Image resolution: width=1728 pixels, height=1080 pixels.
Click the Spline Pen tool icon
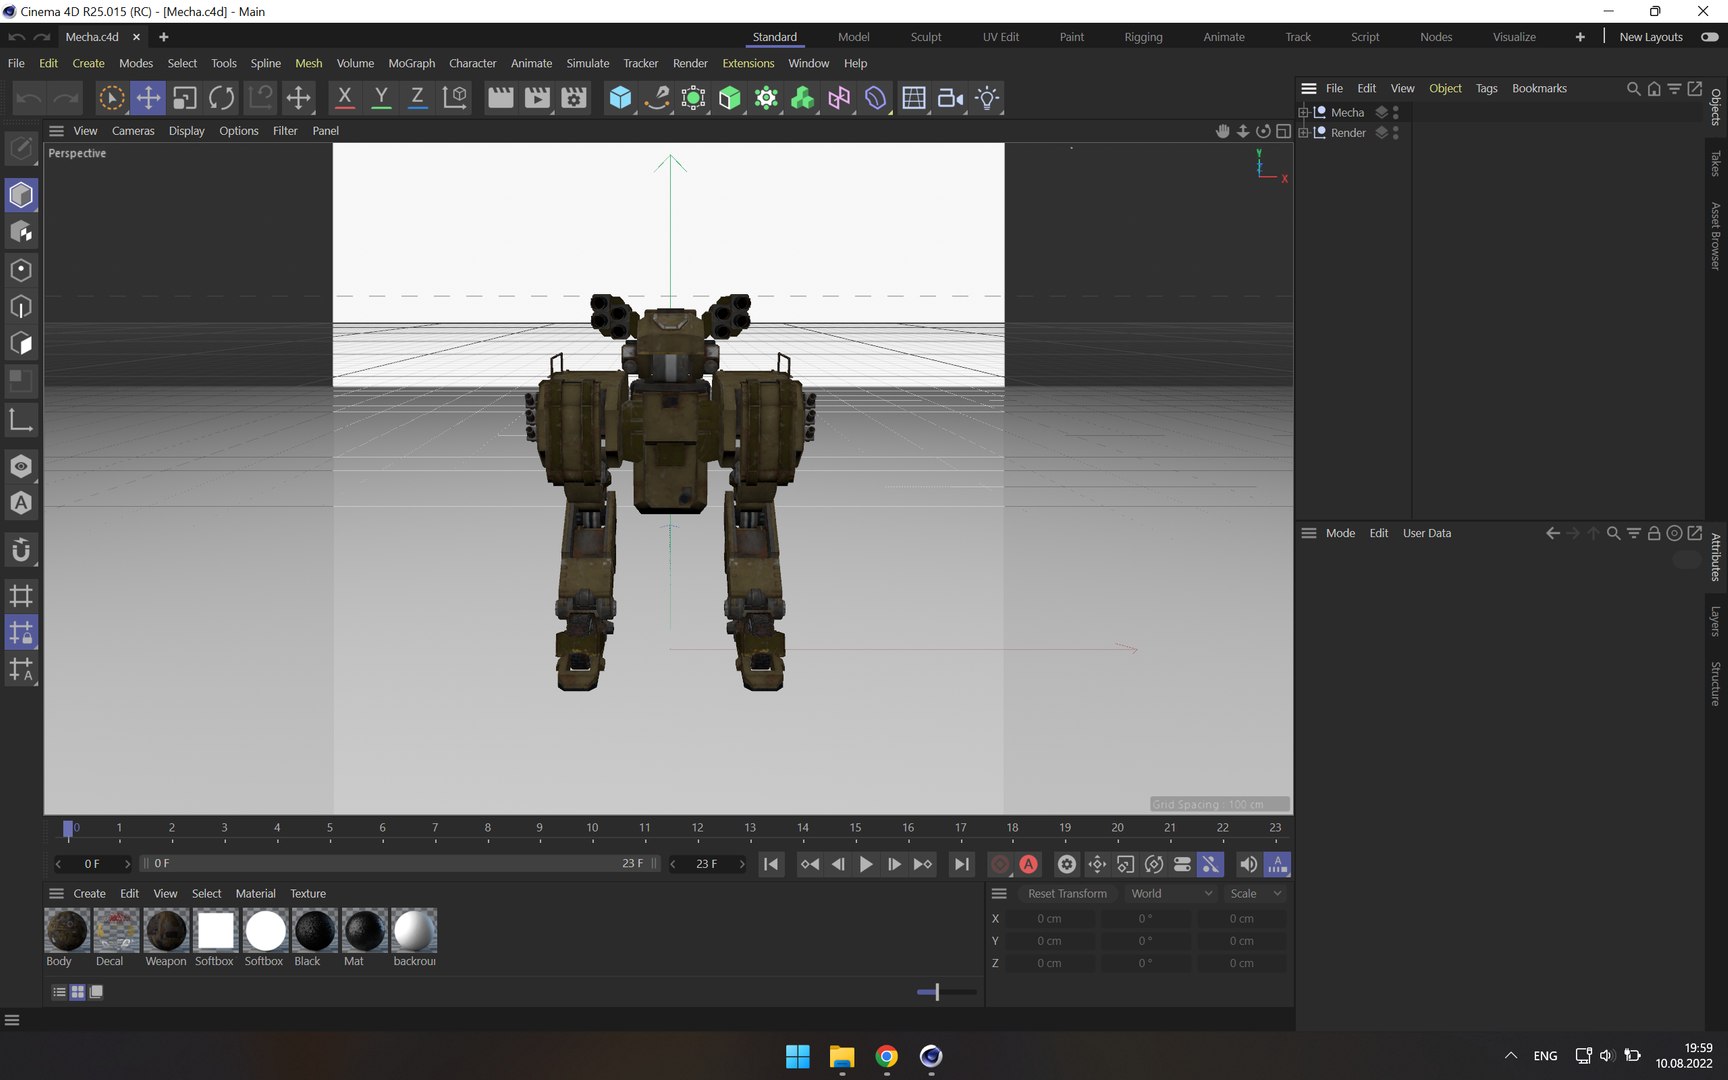click(657, 98)
